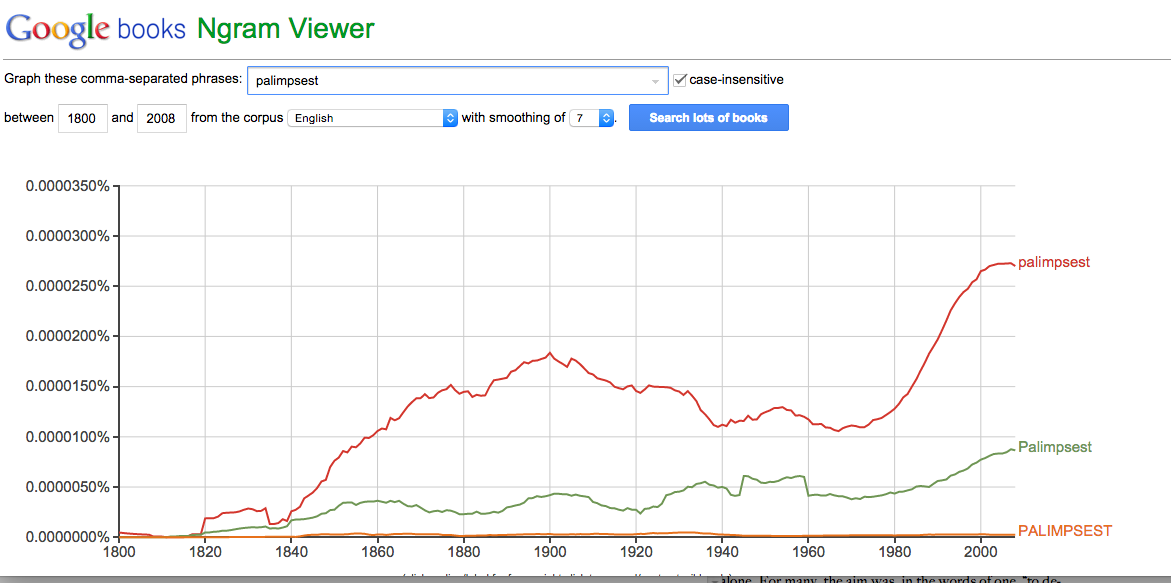Open the smoothing value dropdown

coord(592,118)
